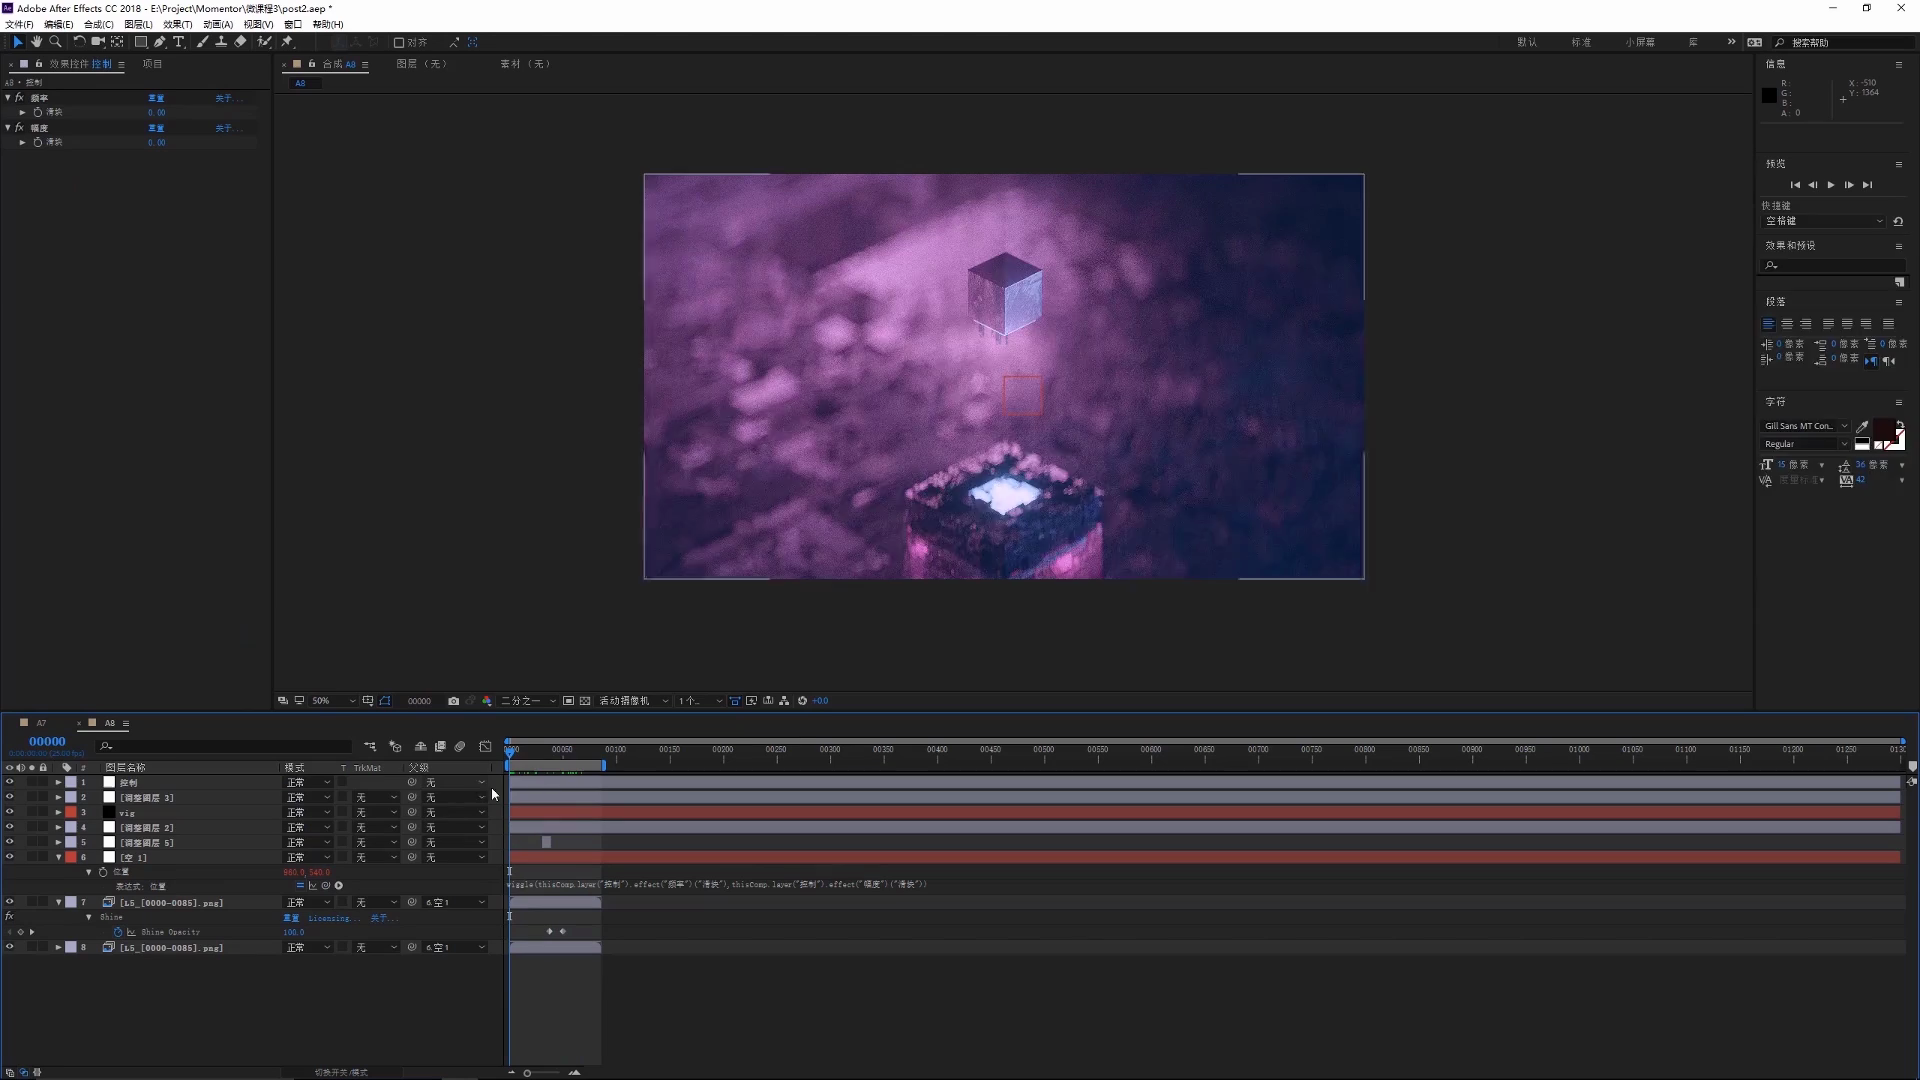This screenshot has width=1920, height=1080.
Task: Select the Hand tool
Action: point(36,42)
